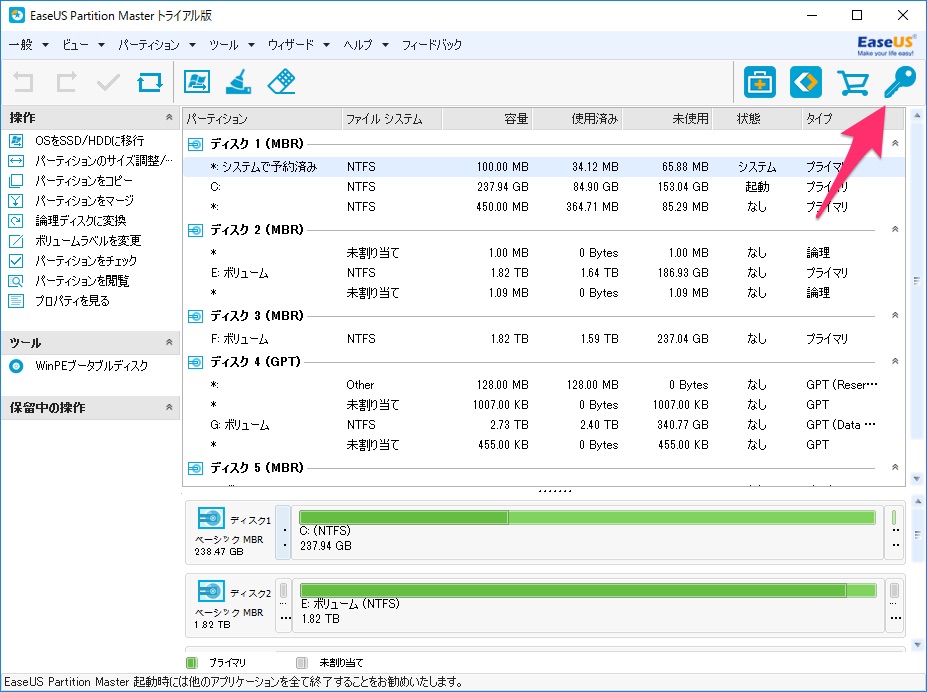
Task: Click the ディスク 4 (GPT) disk icon
Action: 195,362
